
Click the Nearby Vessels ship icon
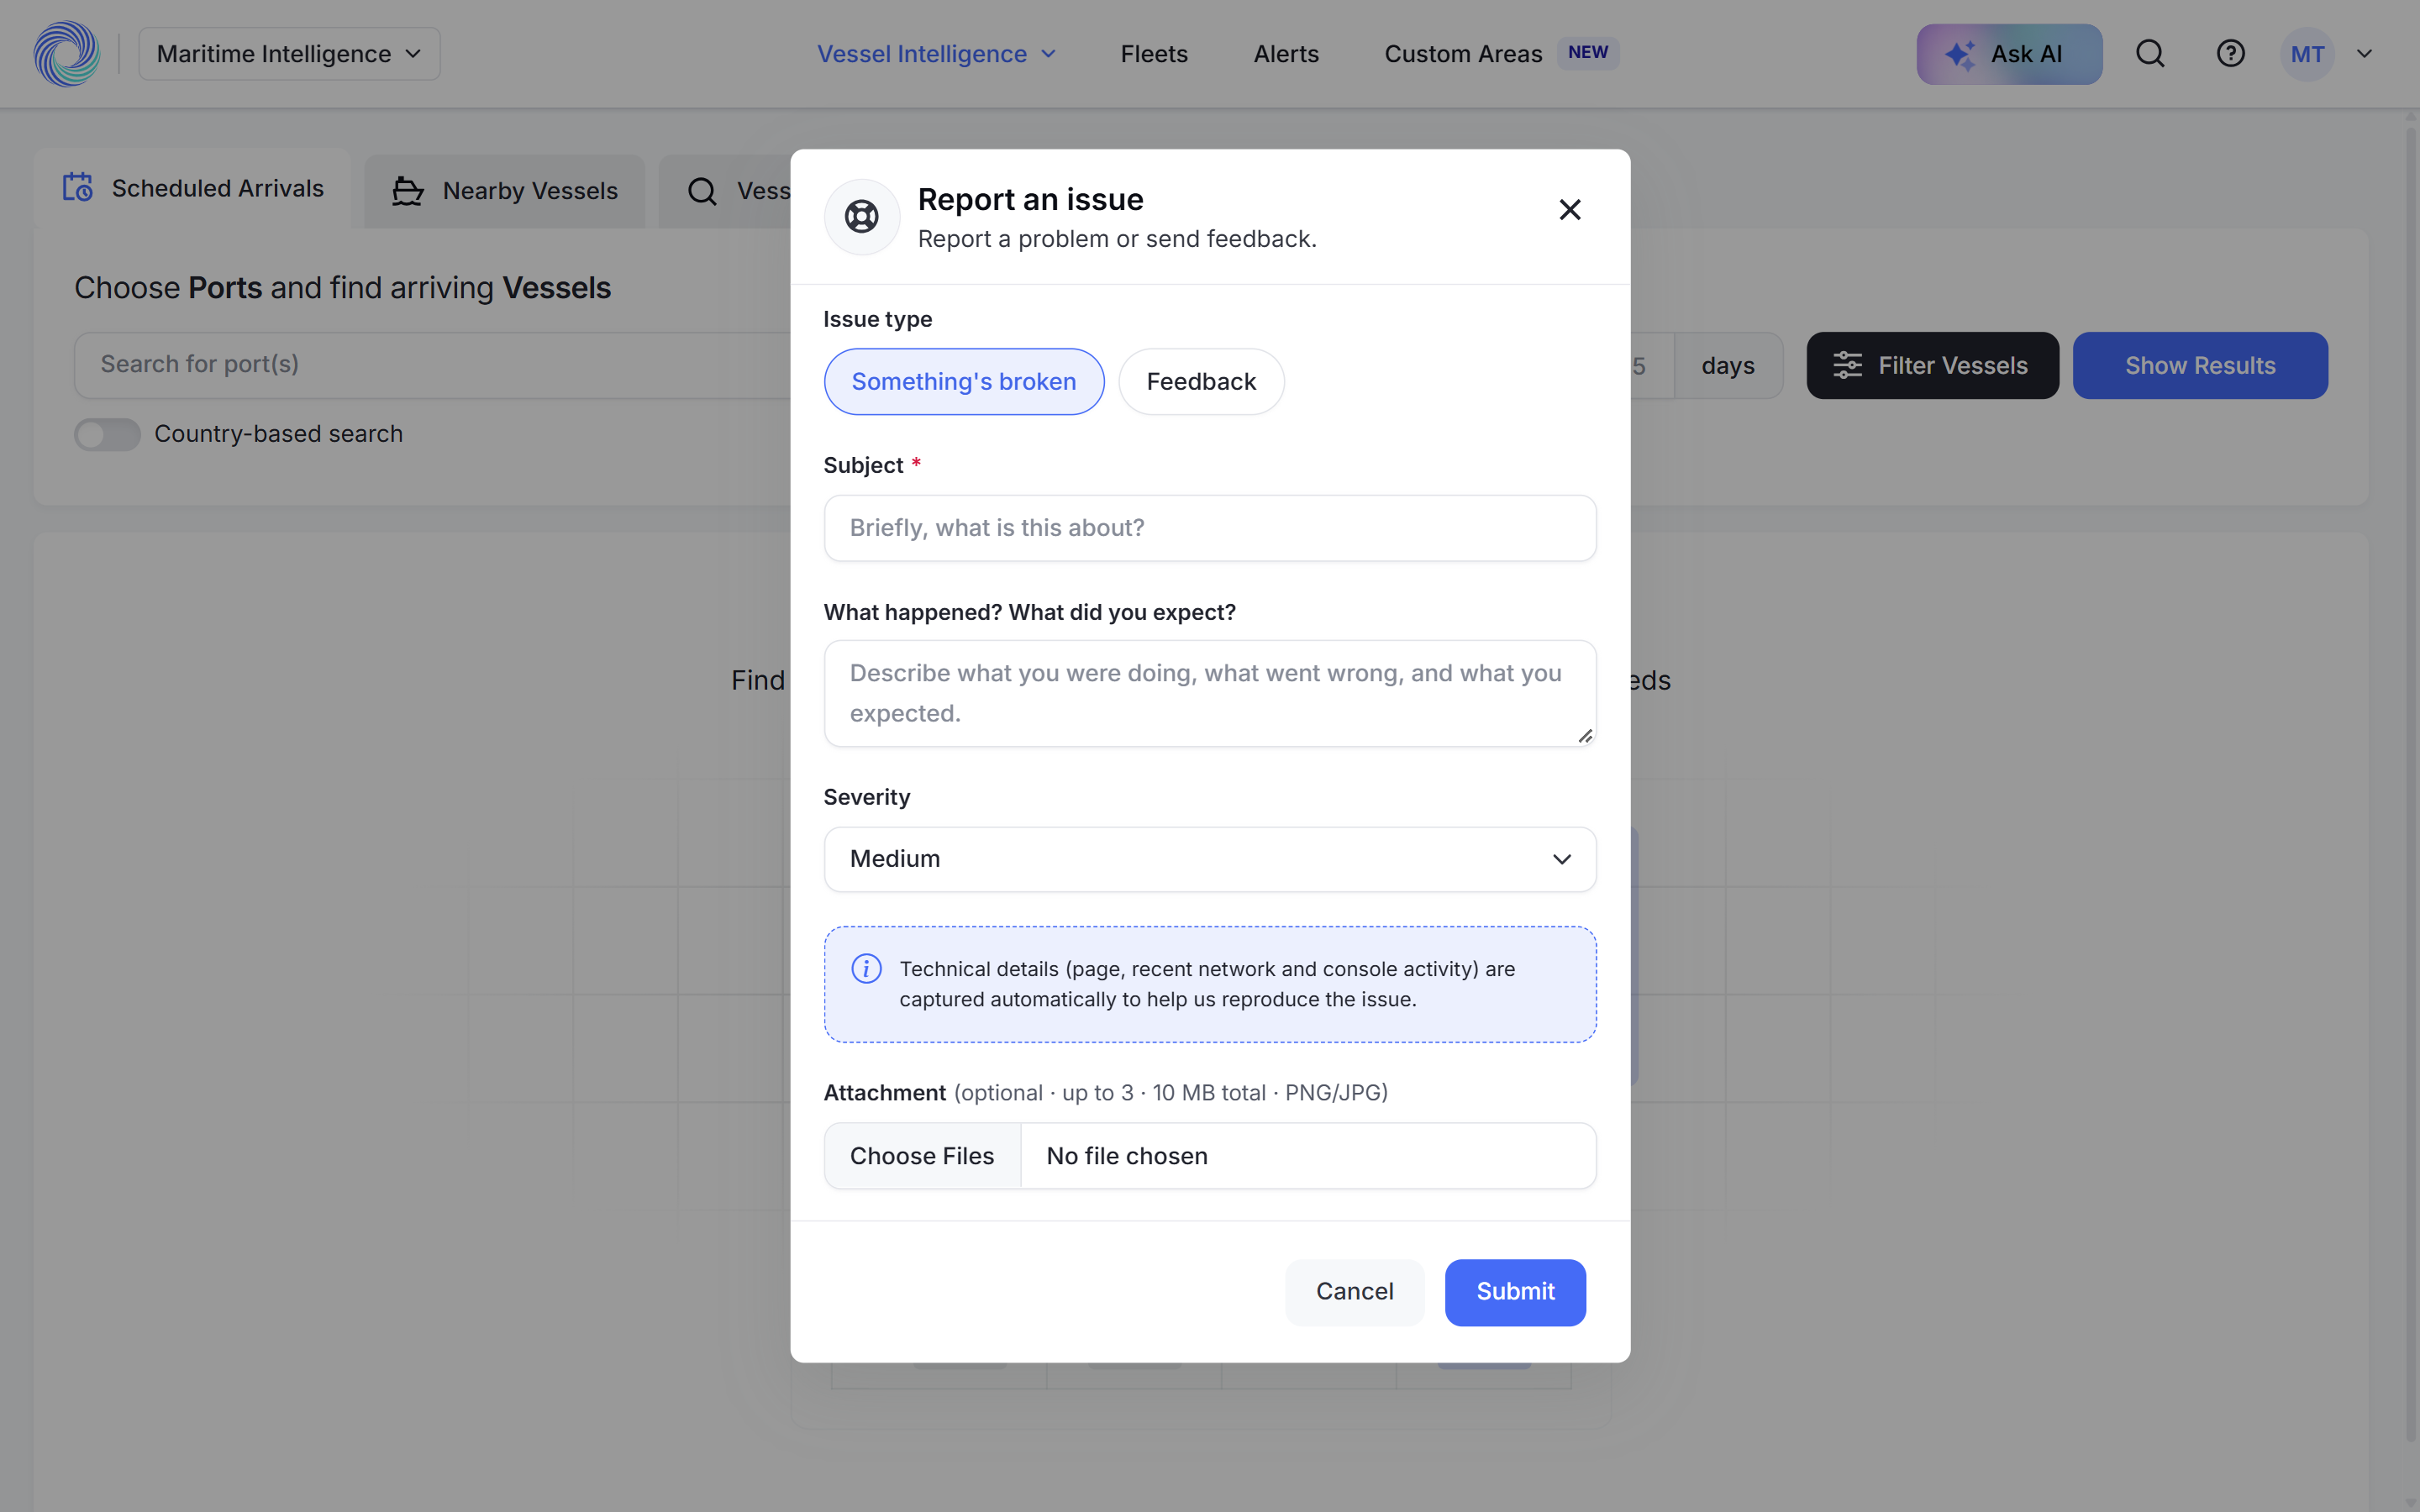click(x=407, y=191)
